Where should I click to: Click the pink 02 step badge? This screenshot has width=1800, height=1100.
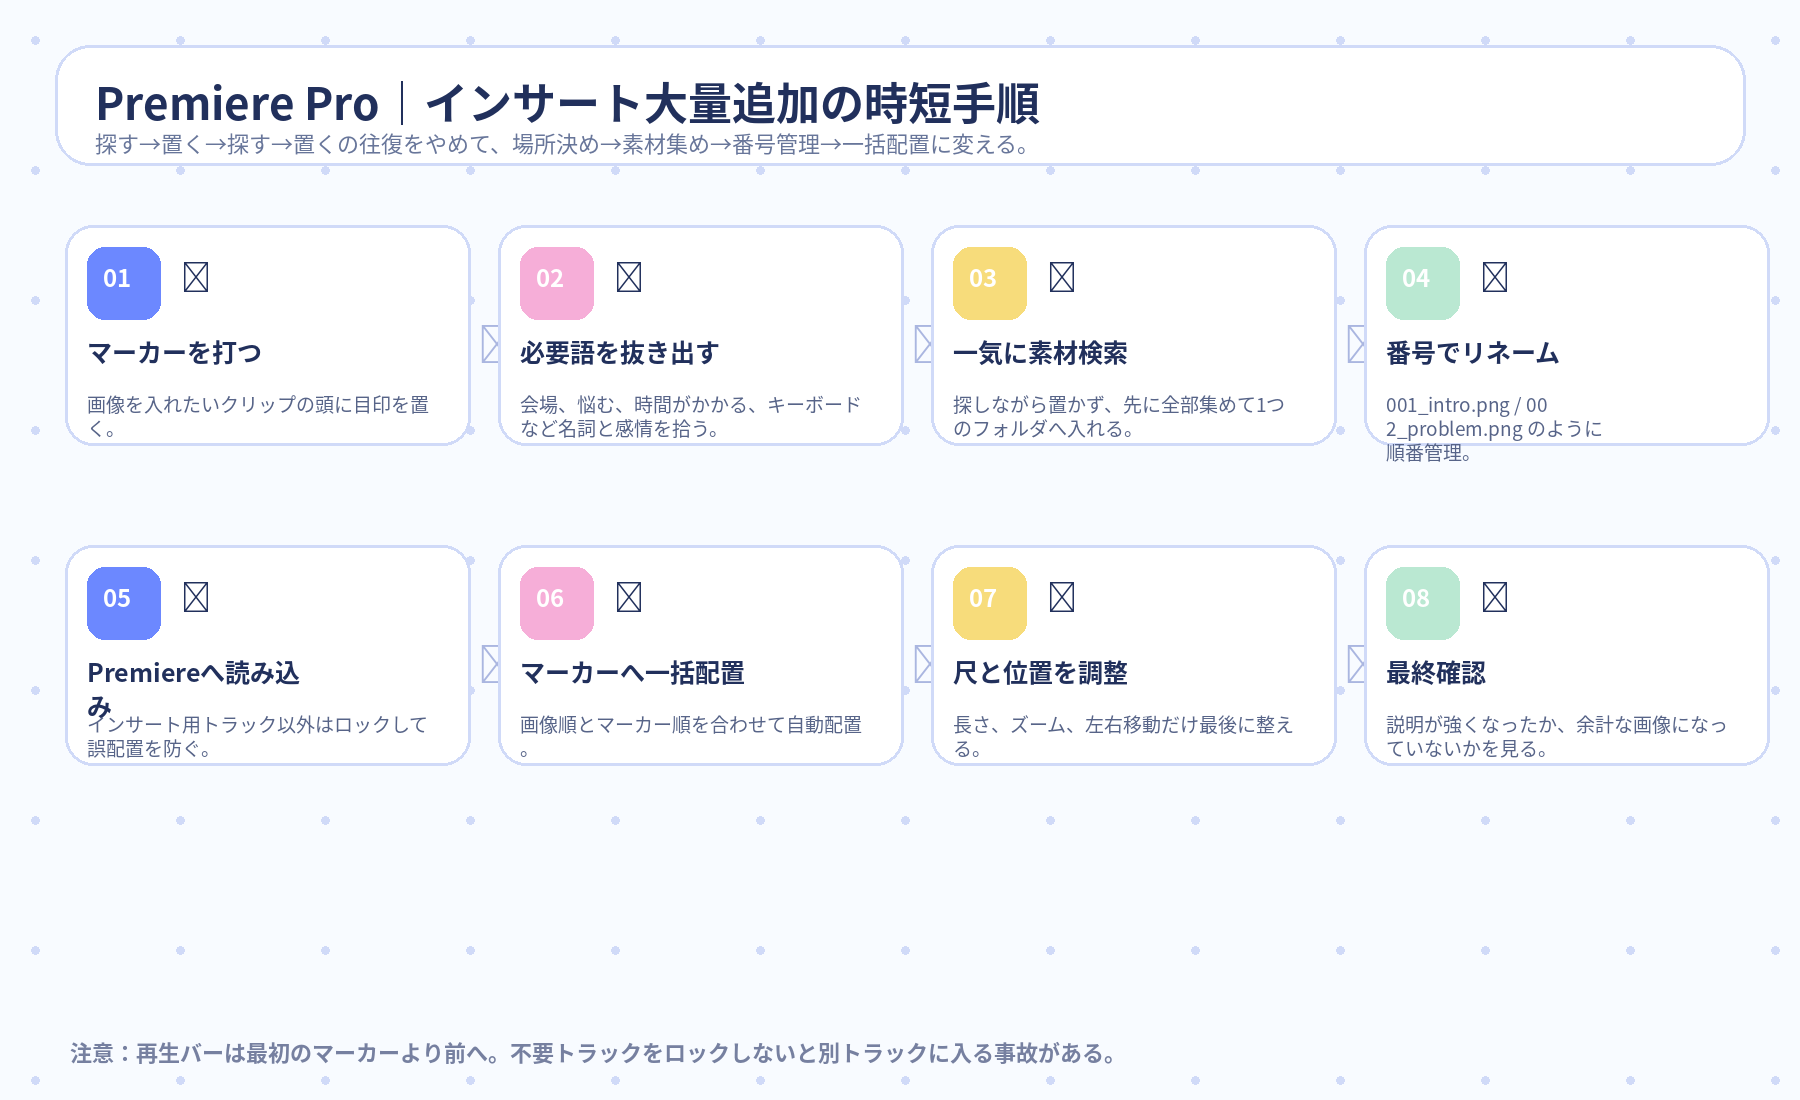pyautogui.click(x=557, y=283)
